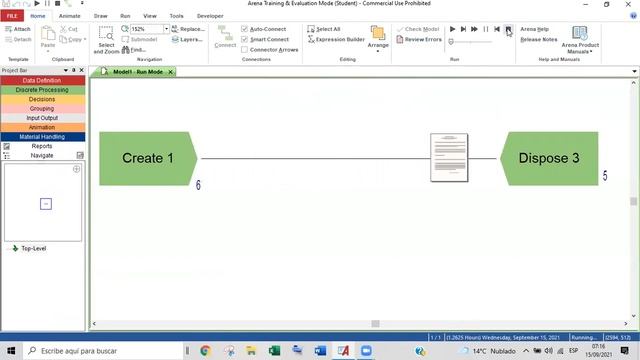
Task: Open the Copy dropdown arrow
Action: point(85,39)
